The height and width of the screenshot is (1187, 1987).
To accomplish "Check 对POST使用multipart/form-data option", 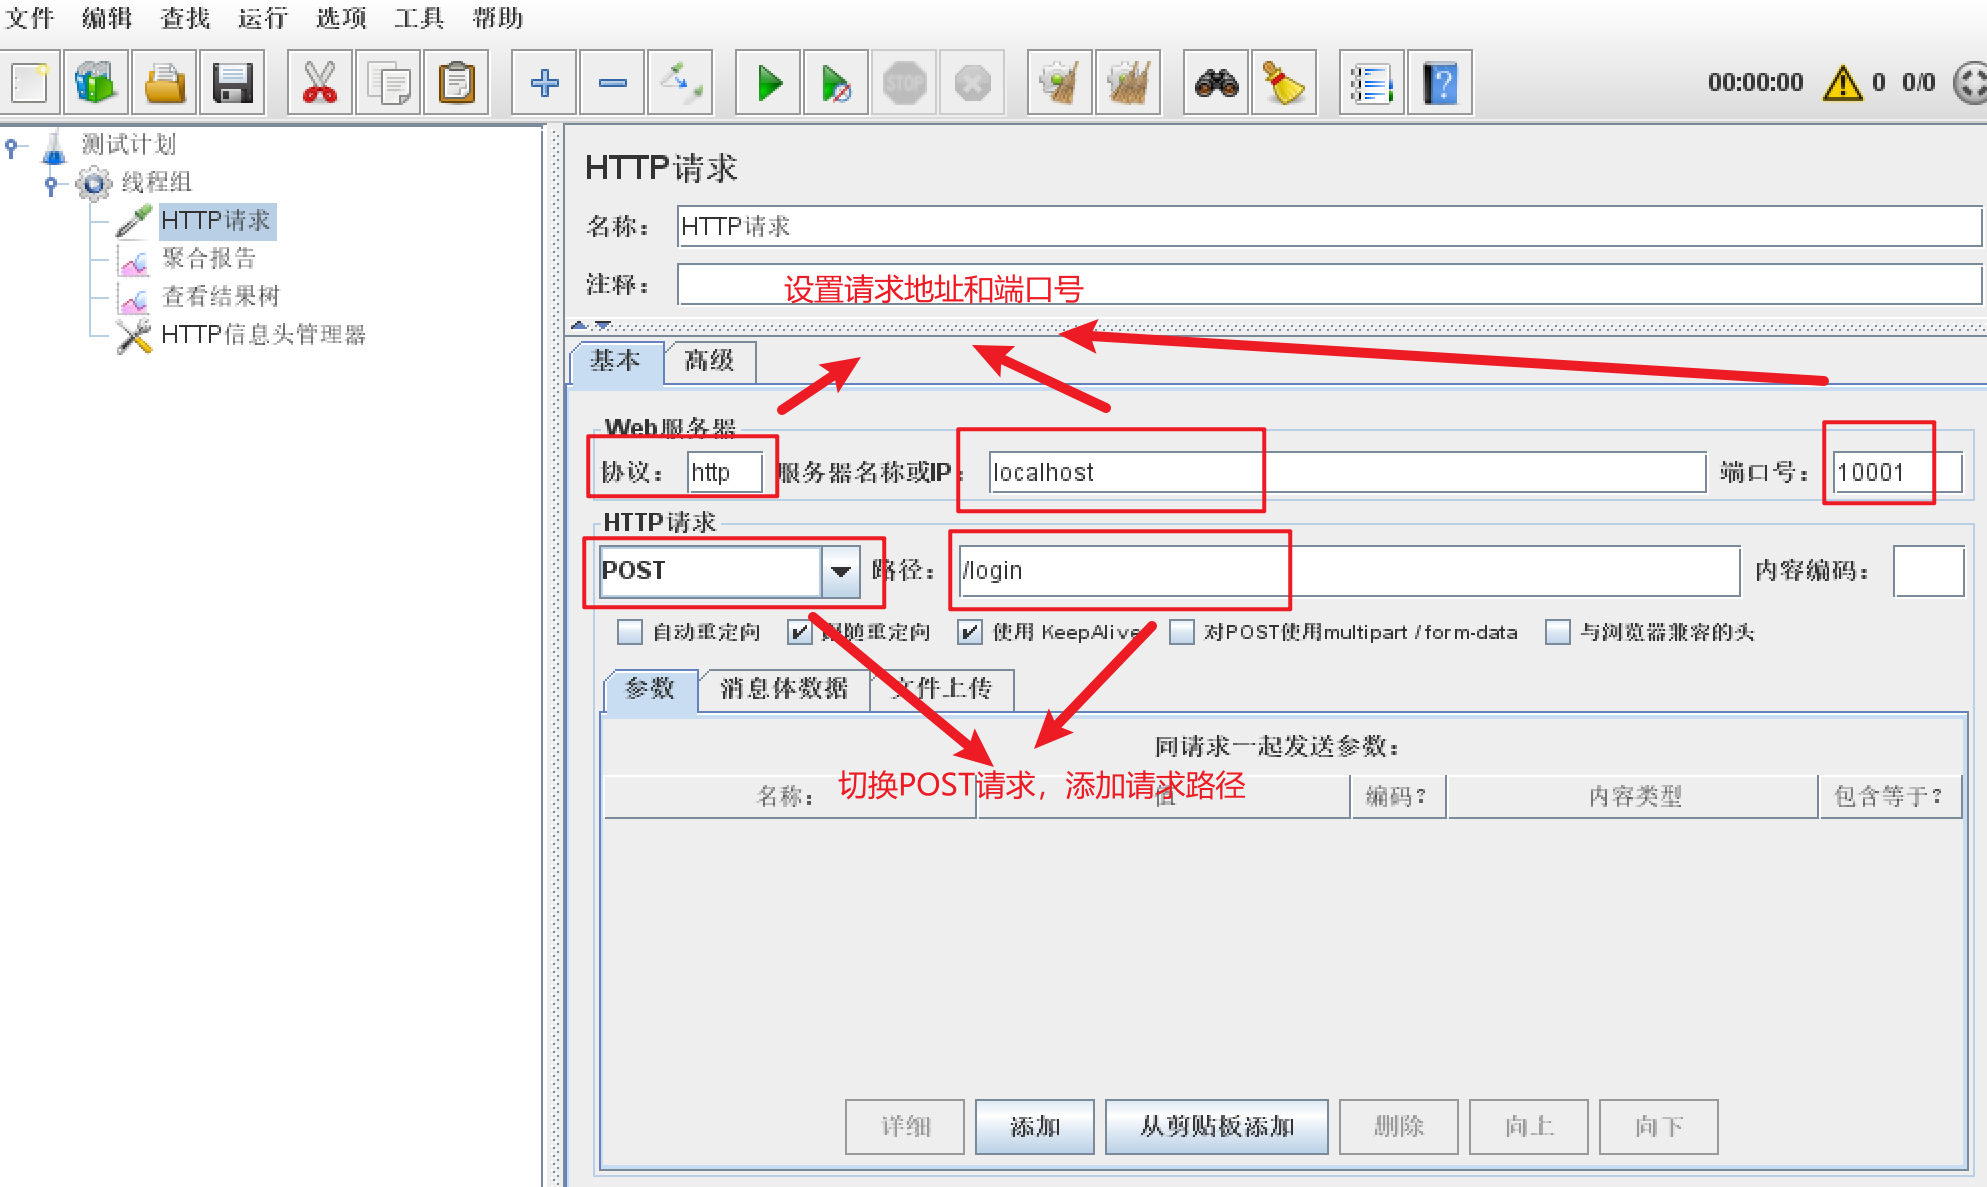I will point(1182,632).
